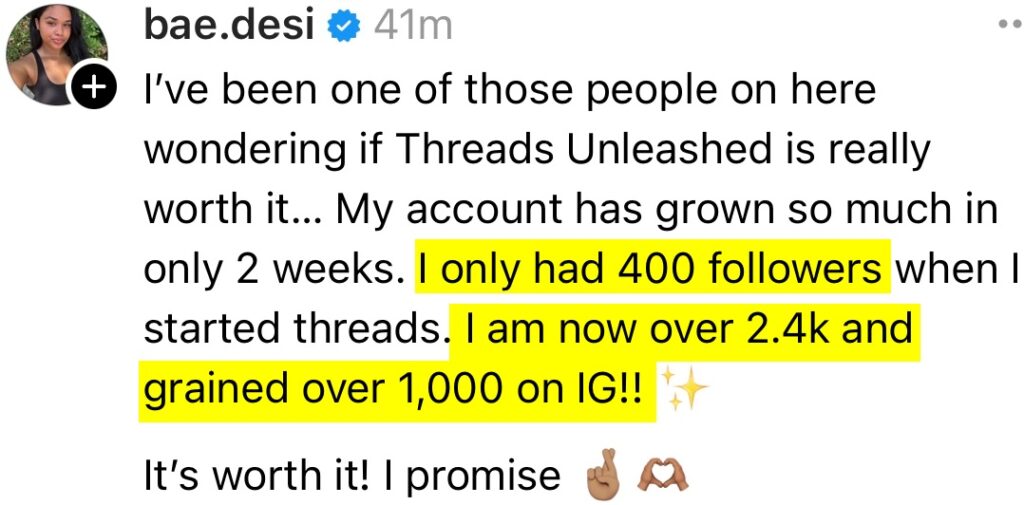The width and height of the screenshot is (1024, 505).
Task: Click the text "My account has grown so much"
Action: tap(608, 211)
